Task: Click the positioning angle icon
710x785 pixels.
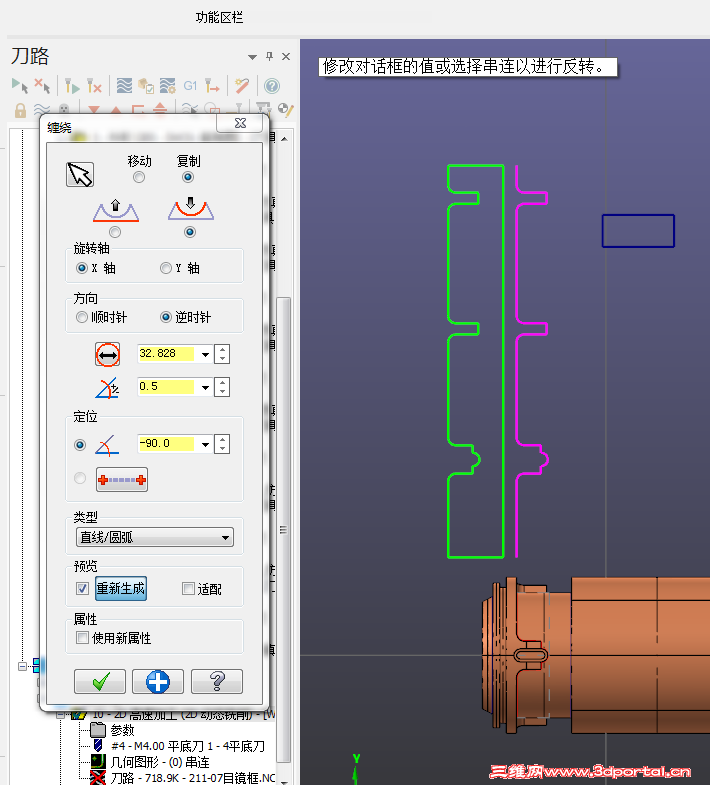Action: [107, 445]
